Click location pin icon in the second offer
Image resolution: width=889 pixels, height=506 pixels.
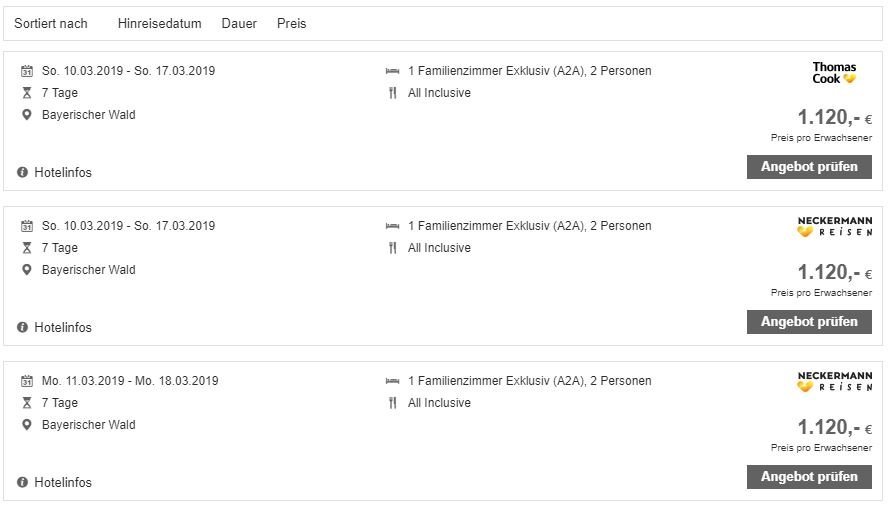(27, 270)
